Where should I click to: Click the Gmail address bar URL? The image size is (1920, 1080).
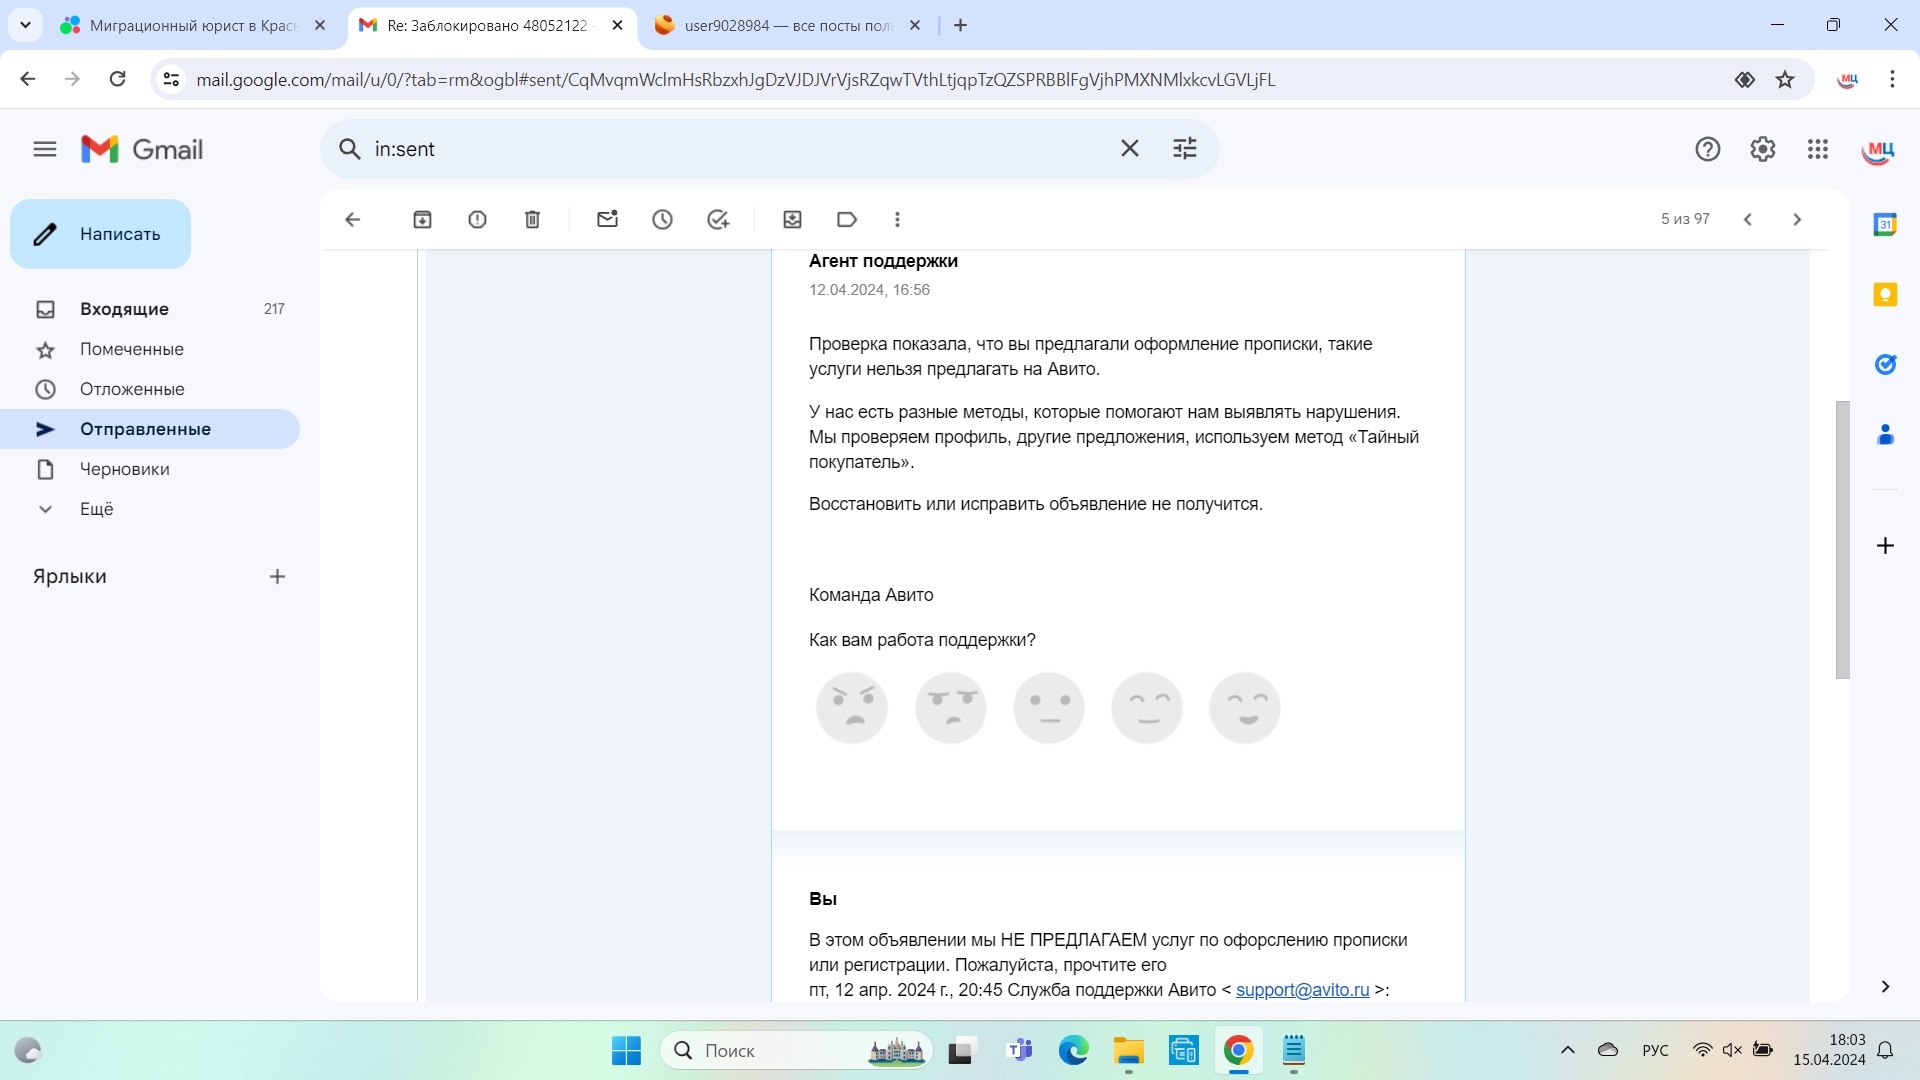735,80
